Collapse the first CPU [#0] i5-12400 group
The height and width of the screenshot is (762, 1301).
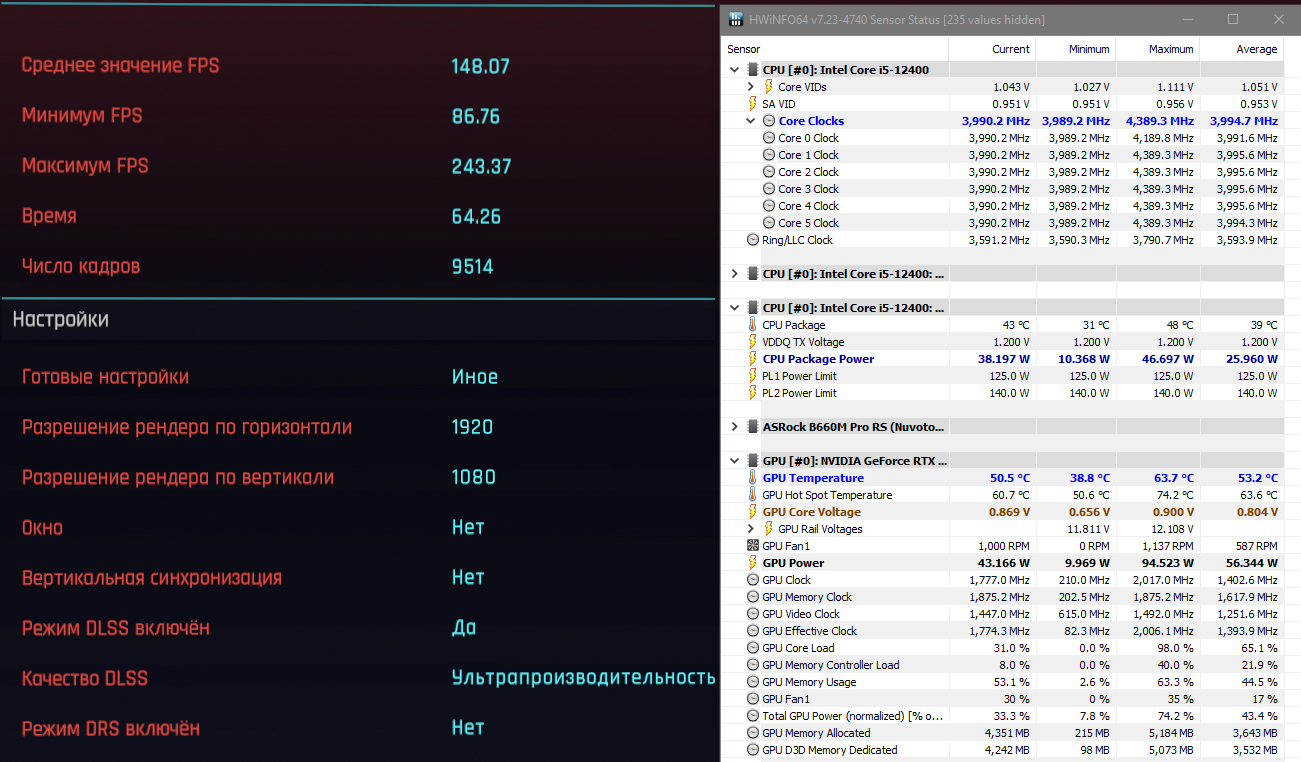pos(735,70)
